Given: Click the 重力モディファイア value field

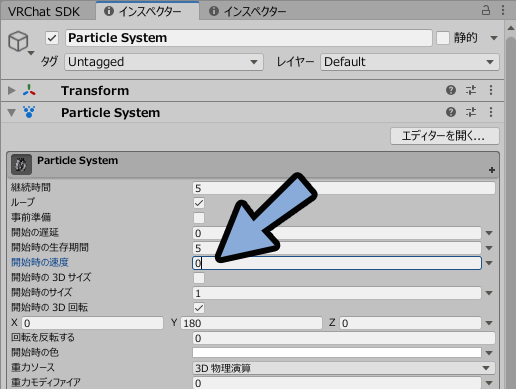Looking at the screenshot, I should pos(337,383).
